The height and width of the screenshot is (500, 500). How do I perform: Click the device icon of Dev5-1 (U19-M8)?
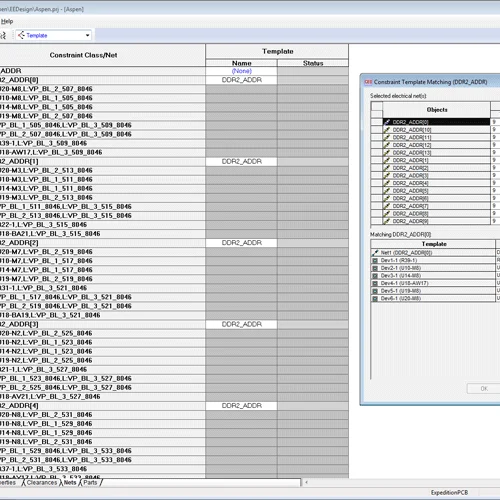coord(375,291)
